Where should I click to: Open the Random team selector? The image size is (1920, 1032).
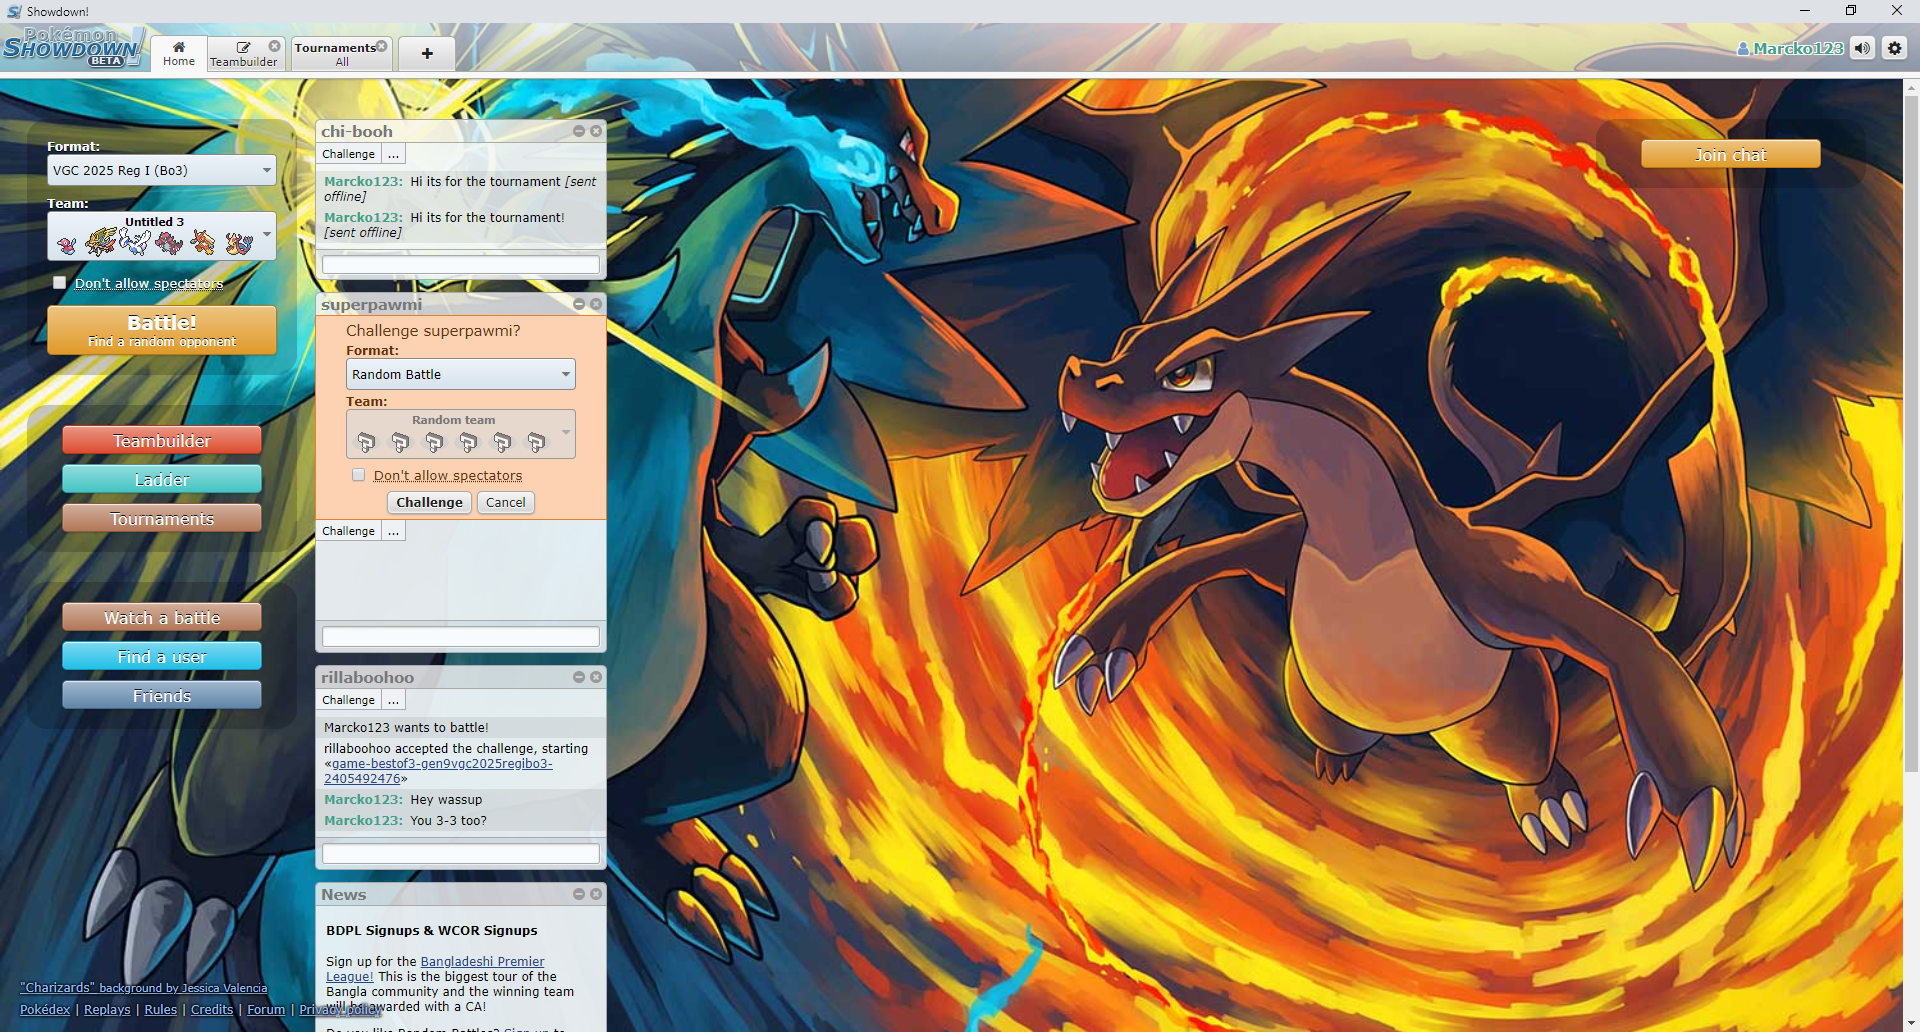[x=461, y=434]
